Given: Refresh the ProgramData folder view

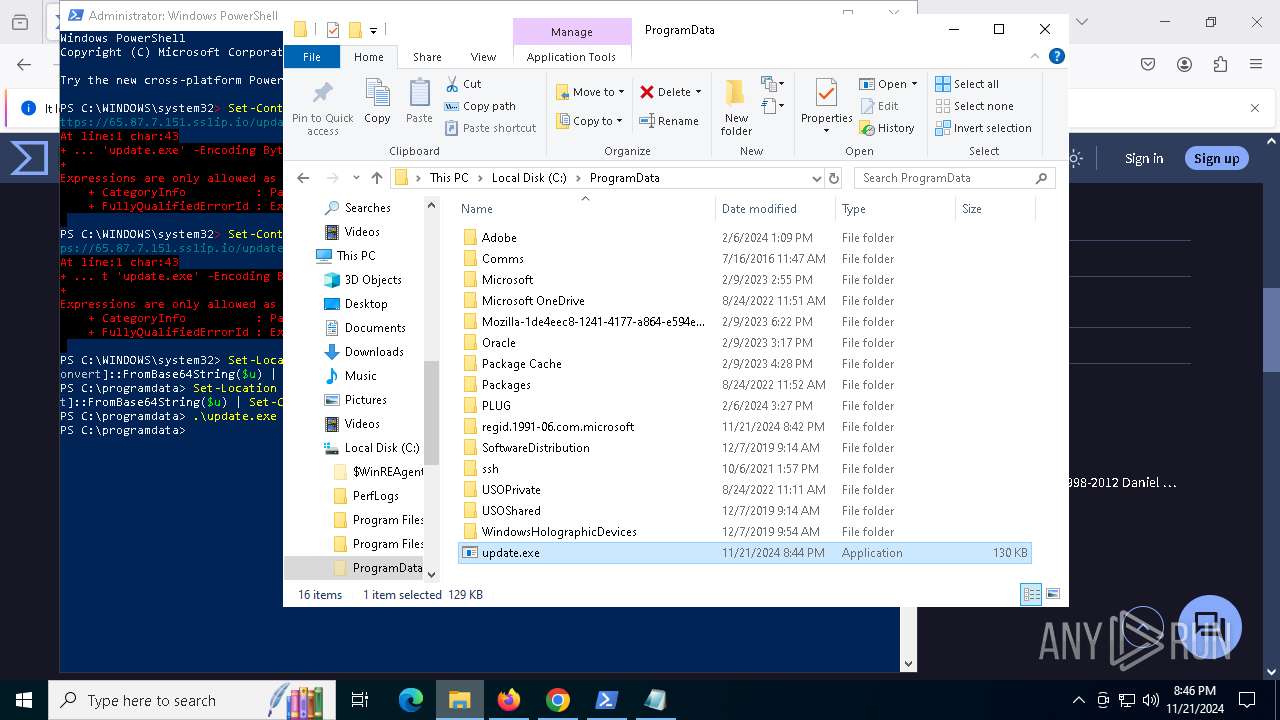Looking at the screenshot, I should pyautogui.click(x=835, y=178).
